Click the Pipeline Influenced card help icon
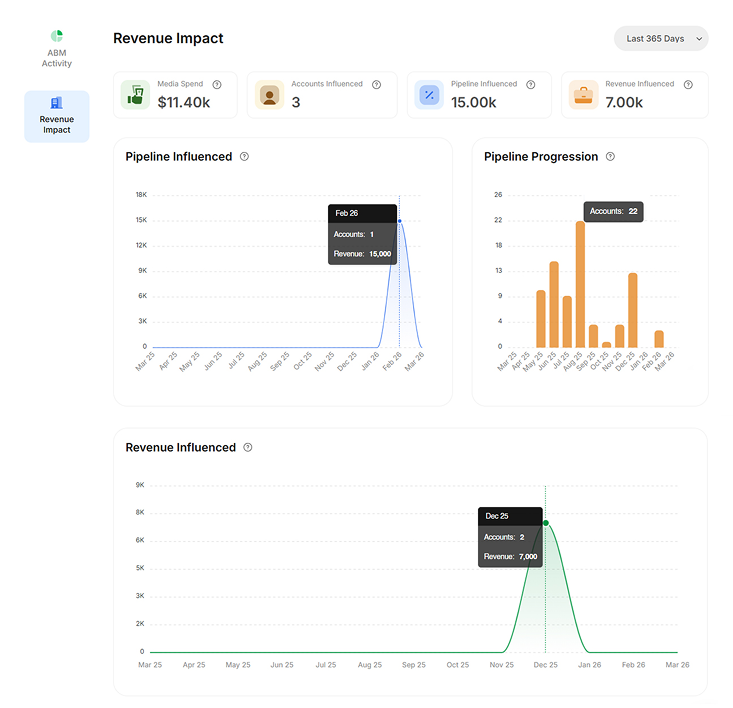733x708 pixels. coord(531,85)
